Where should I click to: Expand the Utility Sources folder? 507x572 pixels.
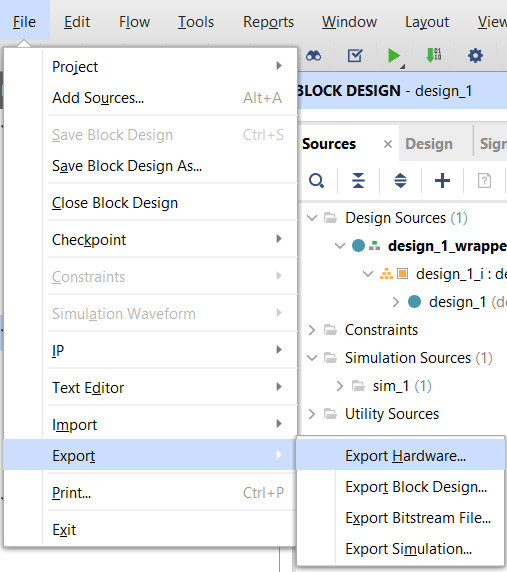pos(311,414)
